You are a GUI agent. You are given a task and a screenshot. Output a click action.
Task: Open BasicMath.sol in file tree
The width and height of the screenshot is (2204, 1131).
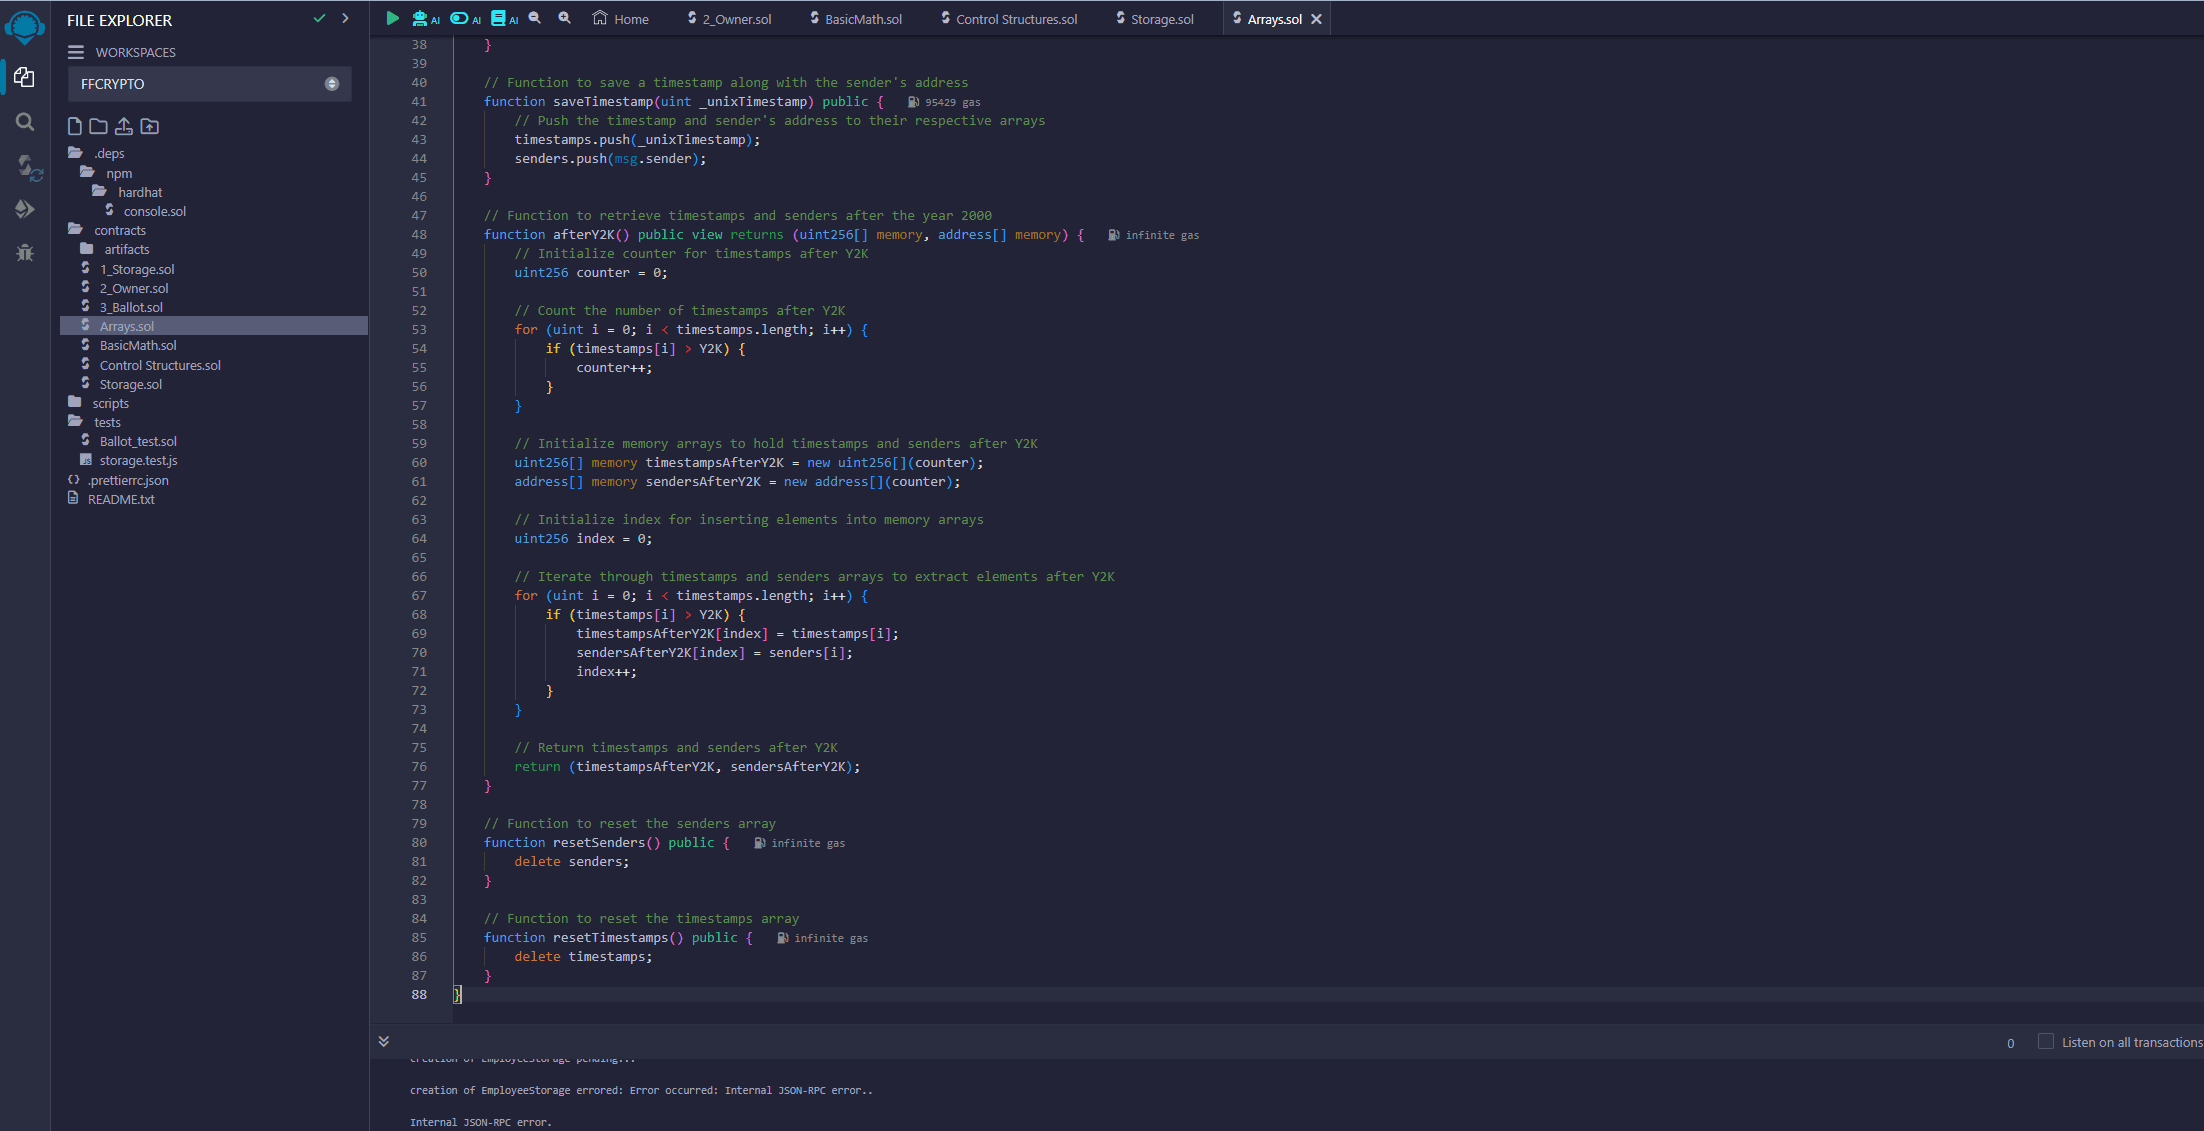click(129, 345)
